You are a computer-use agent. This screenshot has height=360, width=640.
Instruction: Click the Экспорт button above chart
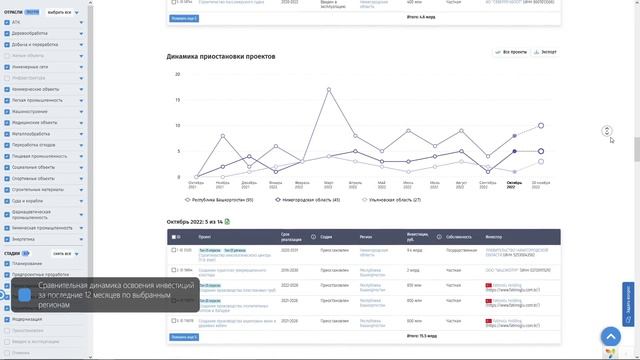point(545,52)
